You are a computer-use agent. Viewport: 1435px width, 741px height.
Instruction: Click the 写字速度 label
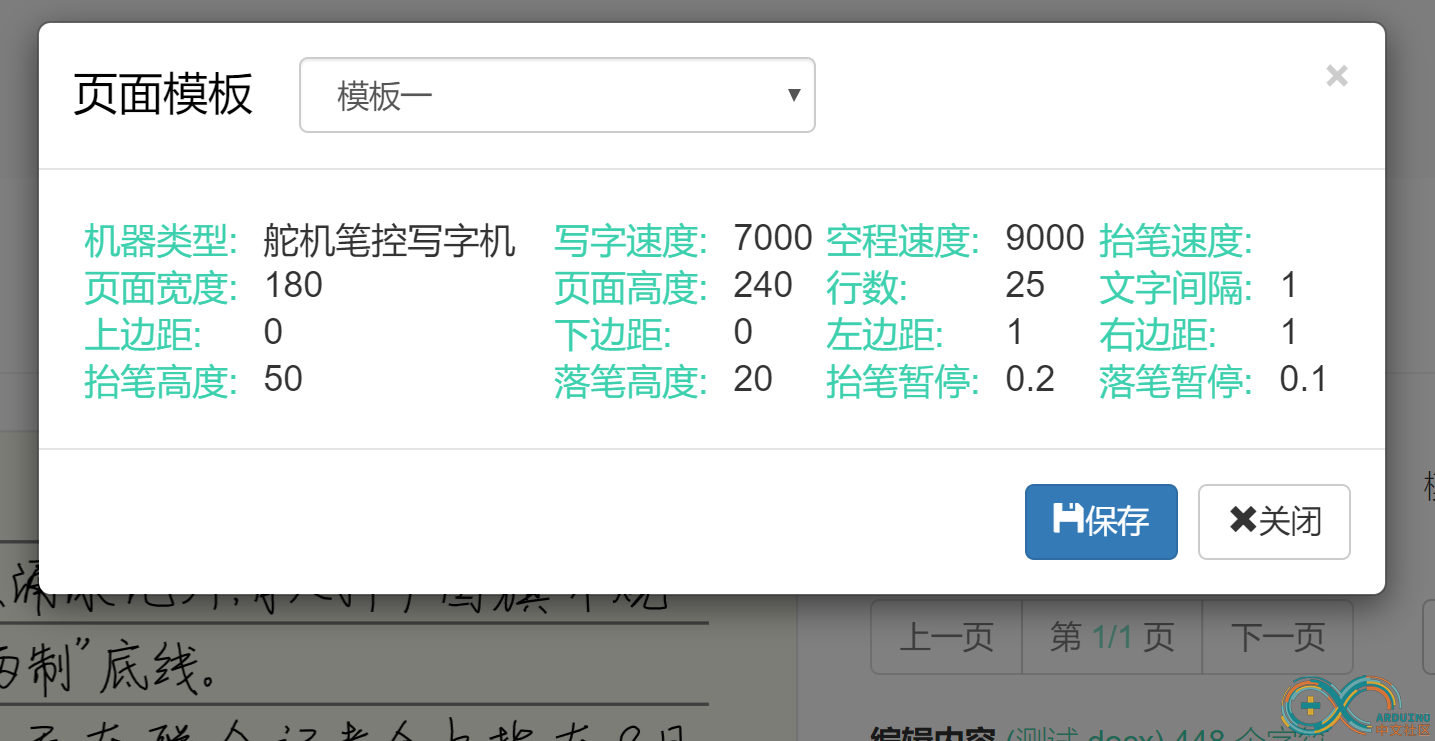631,241
